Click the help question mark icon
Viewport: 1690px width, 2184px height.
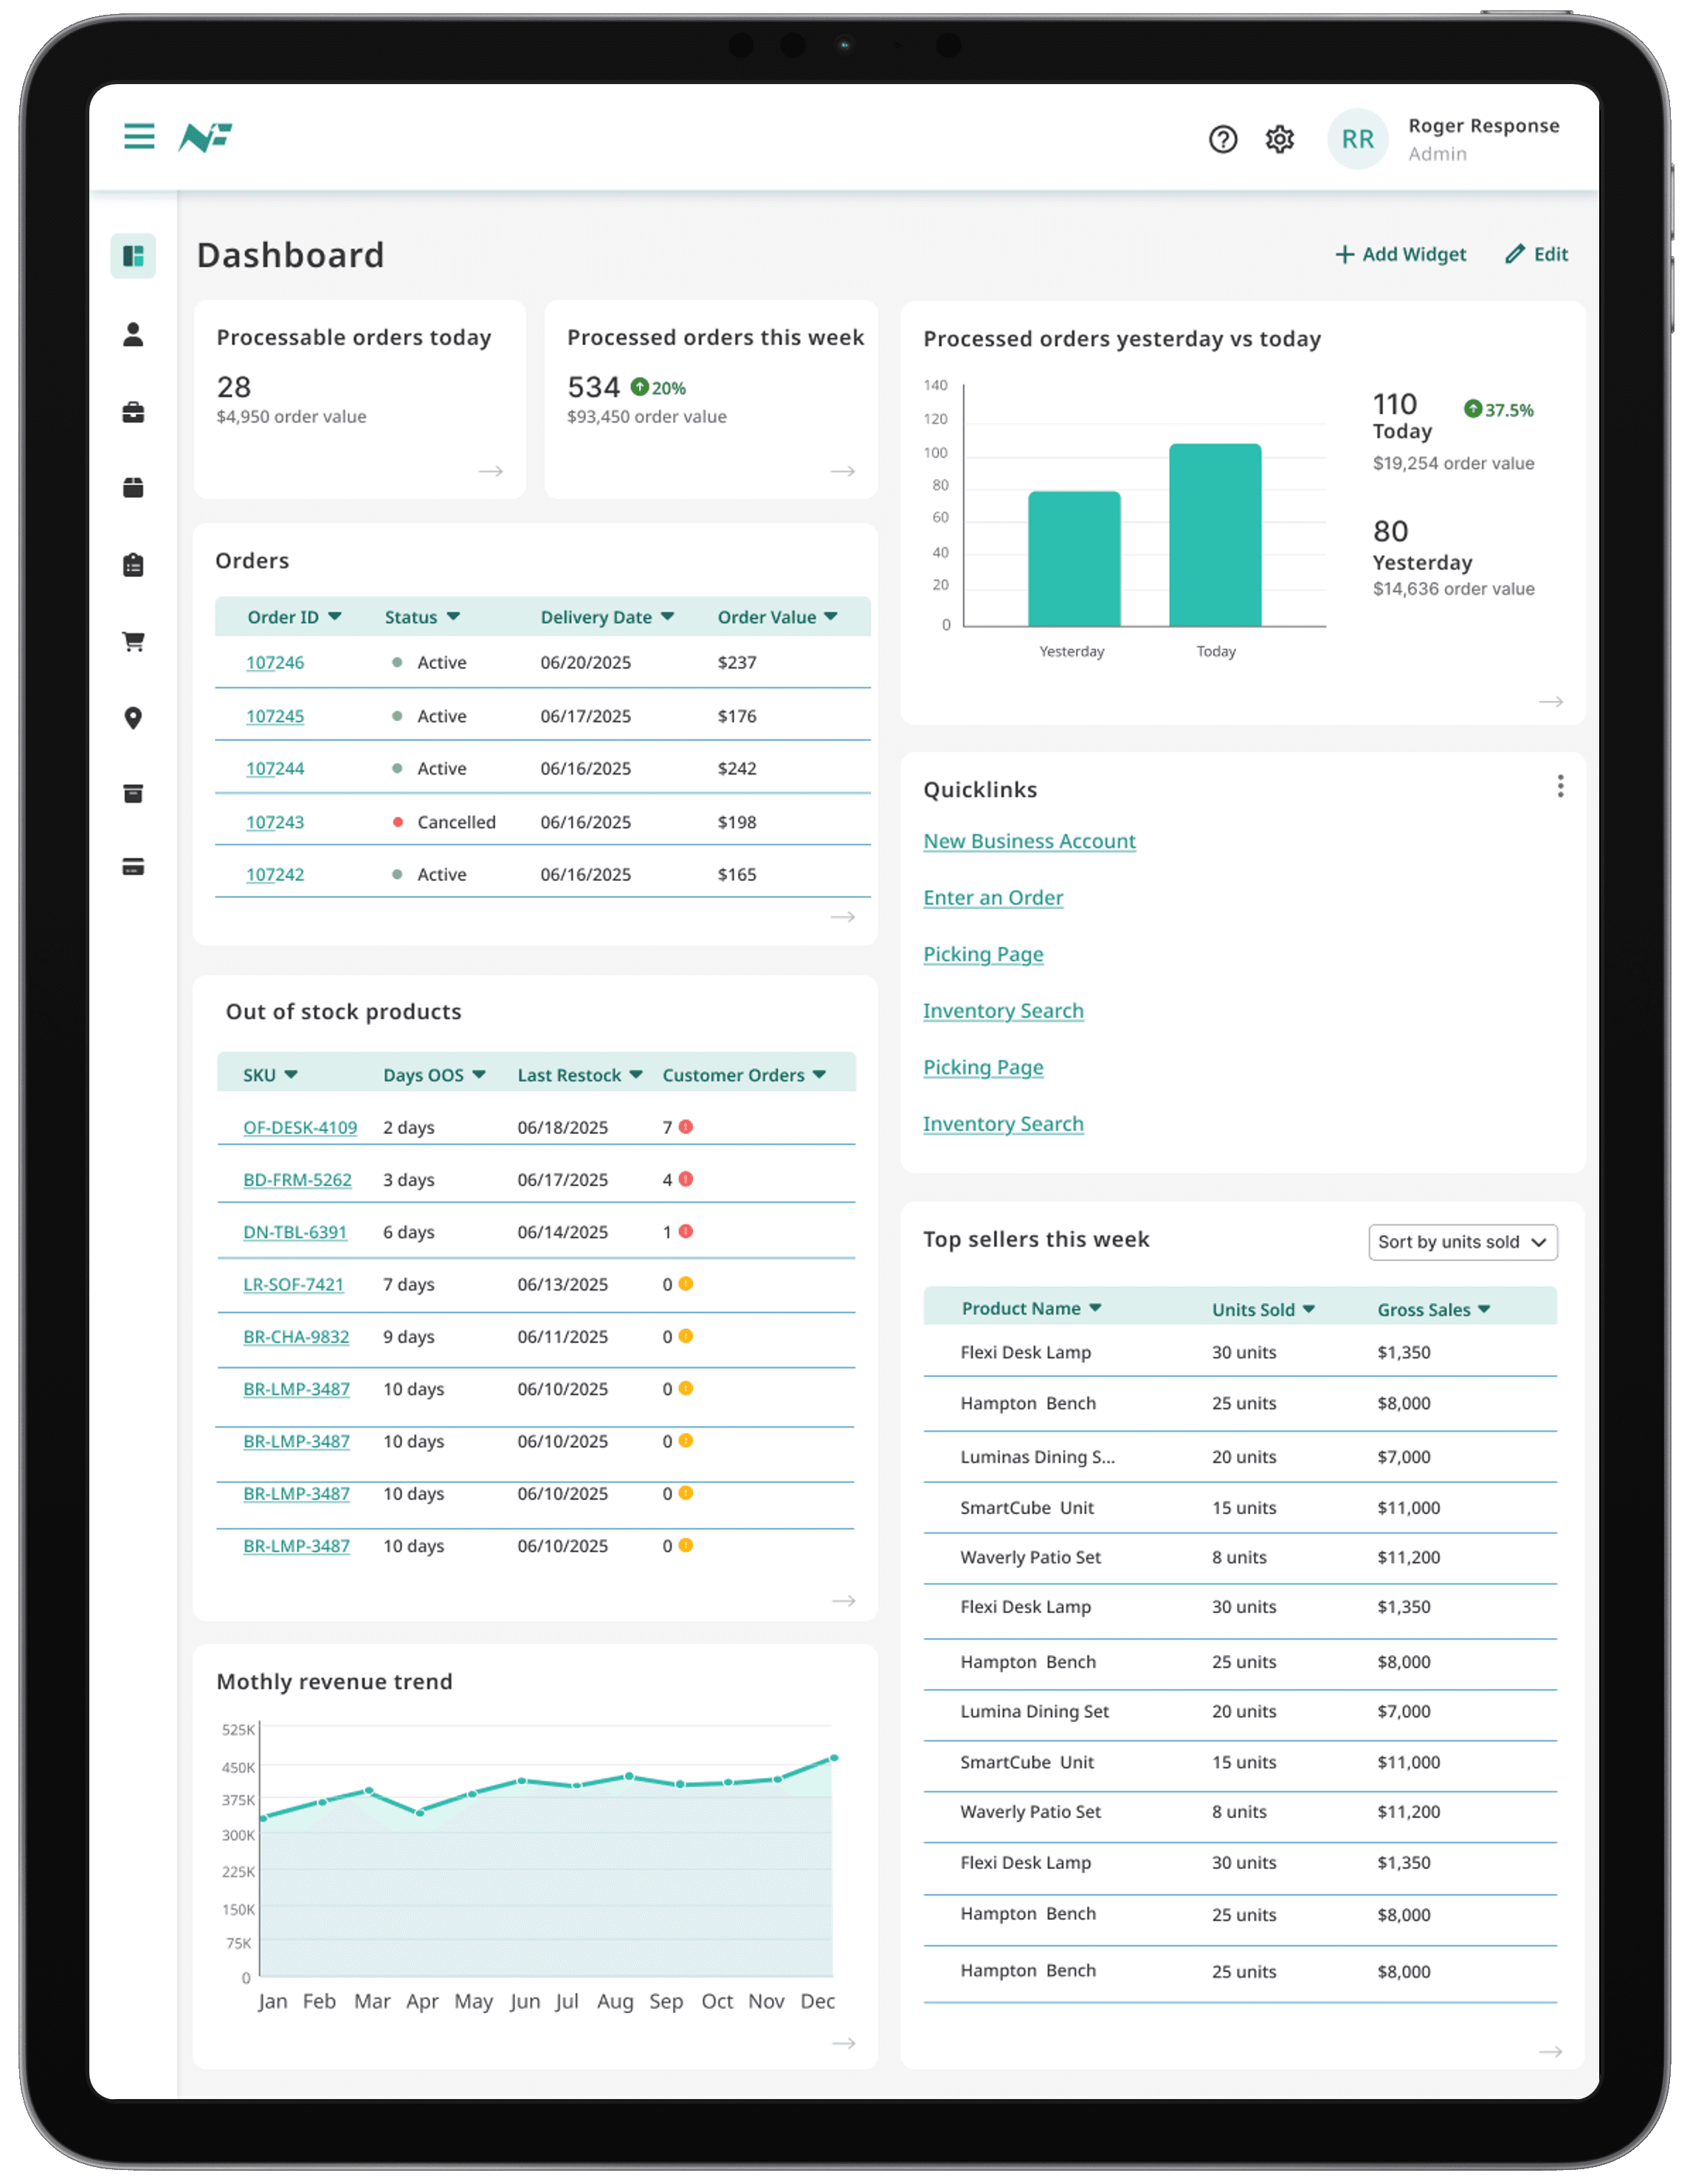[x=1222, y=139]
